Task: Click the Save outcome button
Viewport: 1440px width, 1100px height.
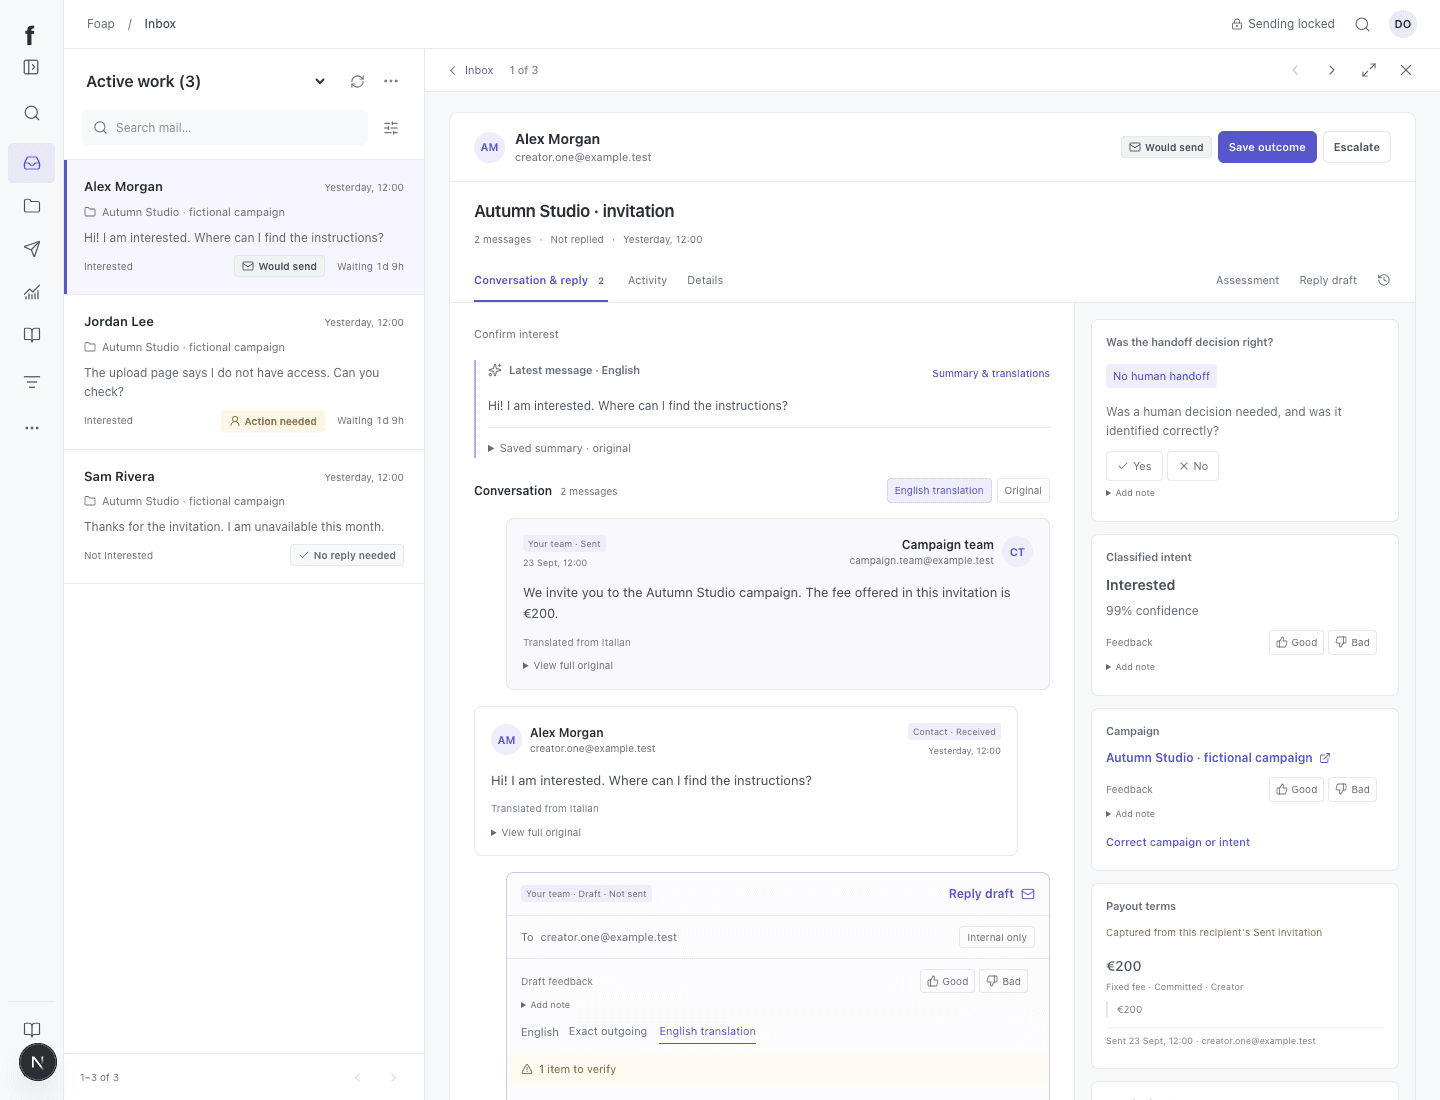Action: pos(1267,147)
